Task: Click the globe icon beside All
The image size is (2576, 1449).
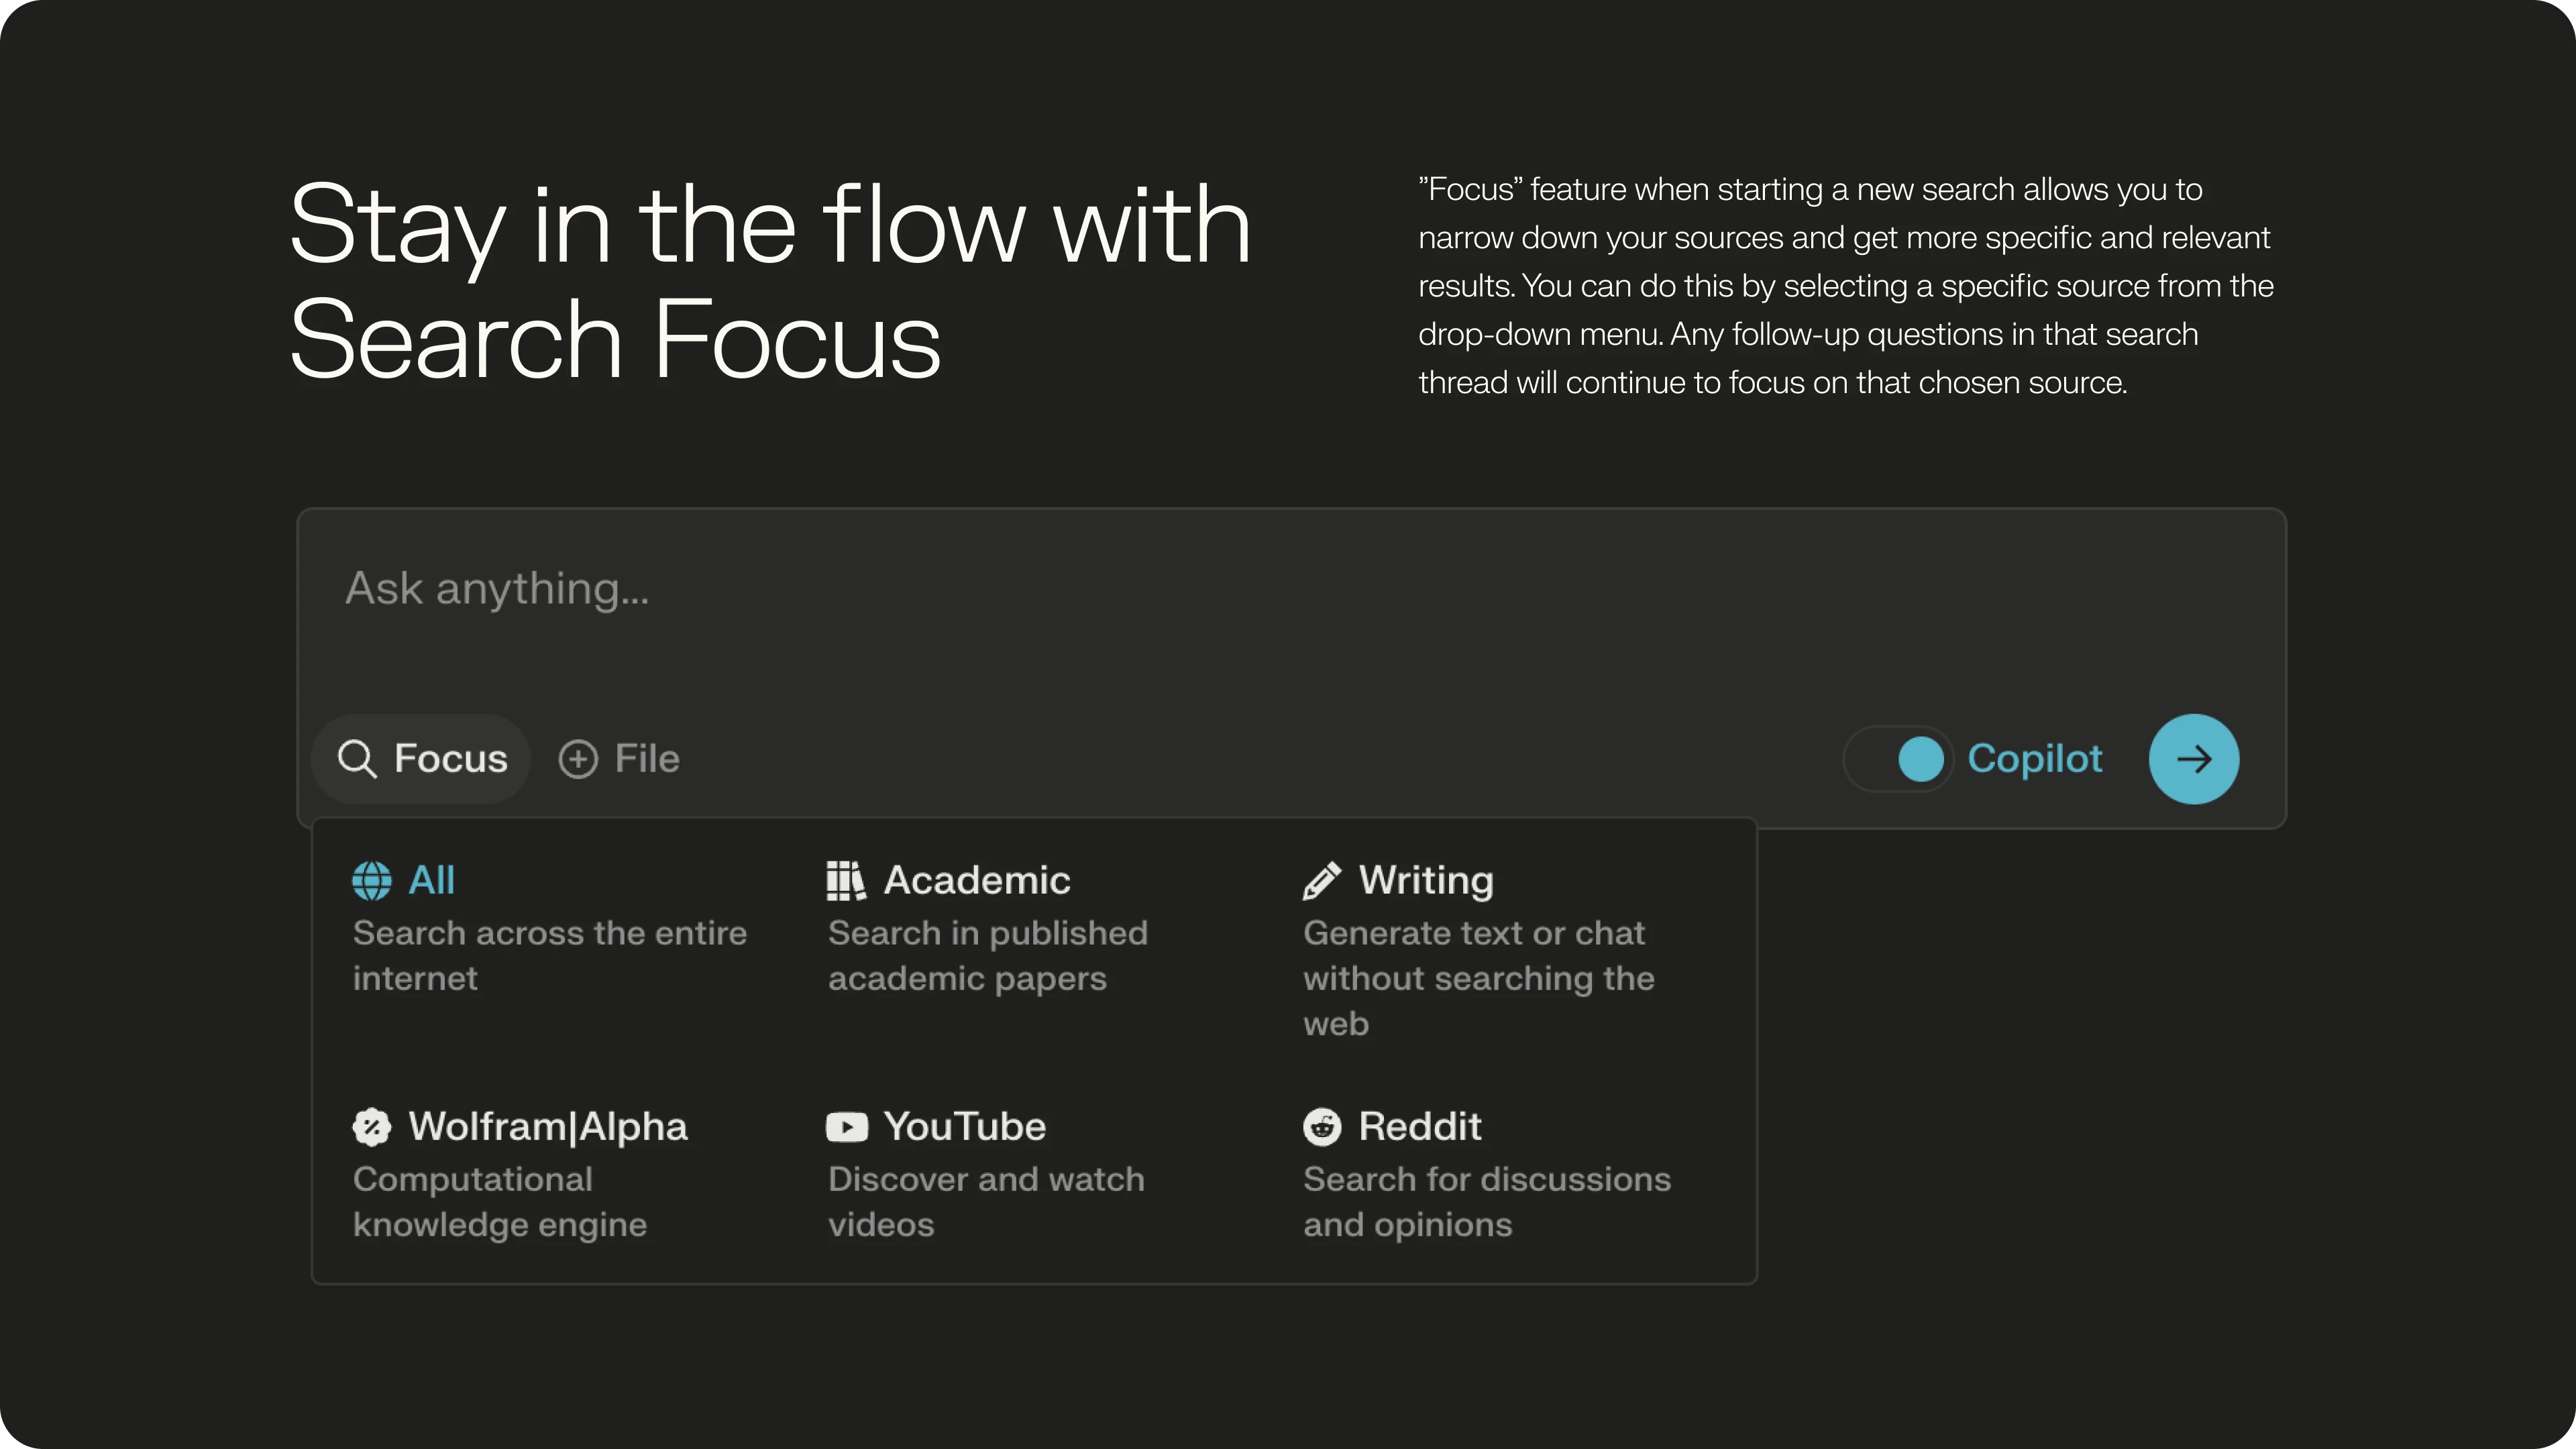Action: (x=371, y=881)
